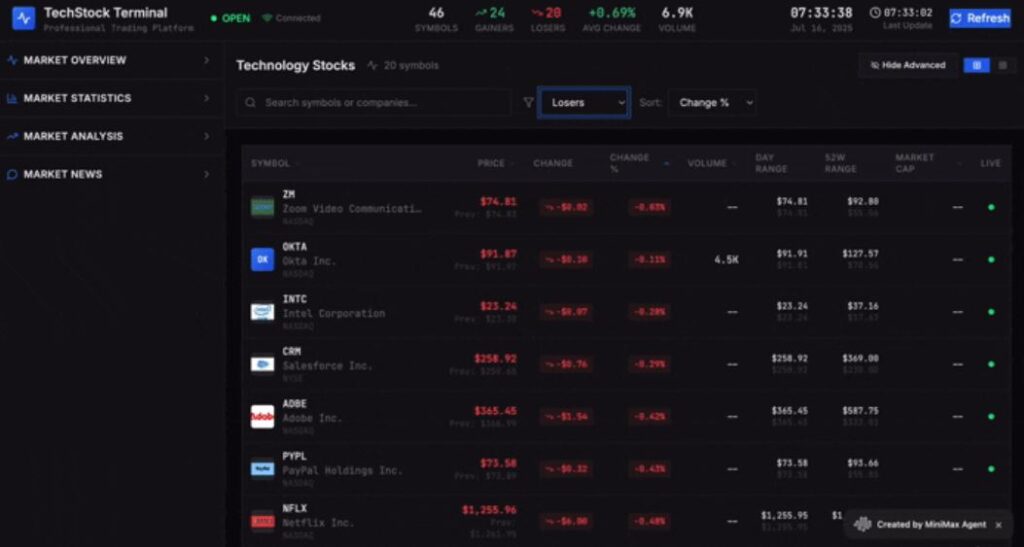Click the Salesforce price $258.92

(x=495, y=358)
